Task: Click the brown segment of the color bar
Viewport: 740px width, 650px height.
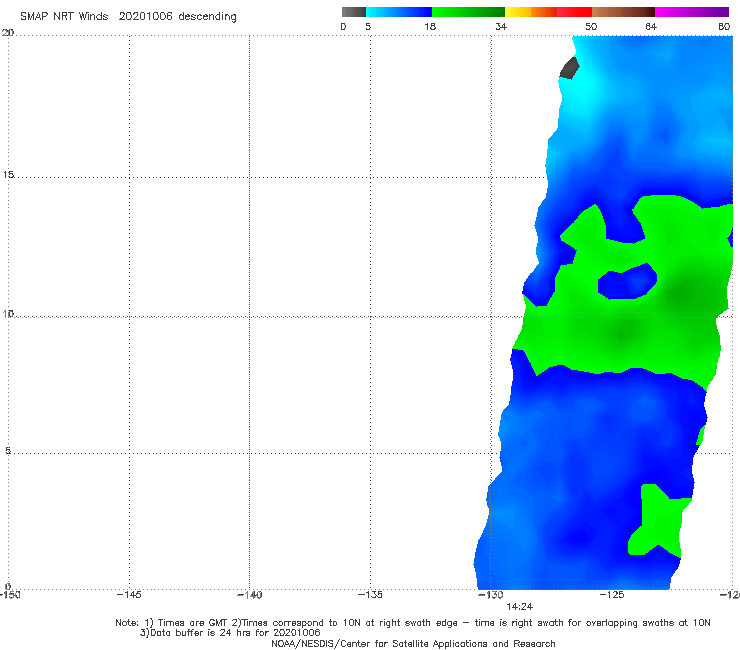Action: pyautogui.click(x=623, y=12)
